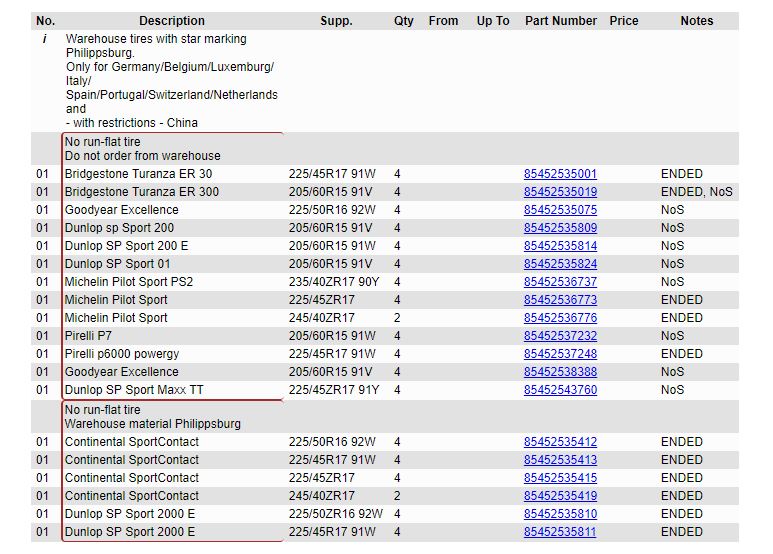The height and width of the screenshot is (554, 773).
Task: Open part number link 85452535809
Action: (x=560, y=228)
